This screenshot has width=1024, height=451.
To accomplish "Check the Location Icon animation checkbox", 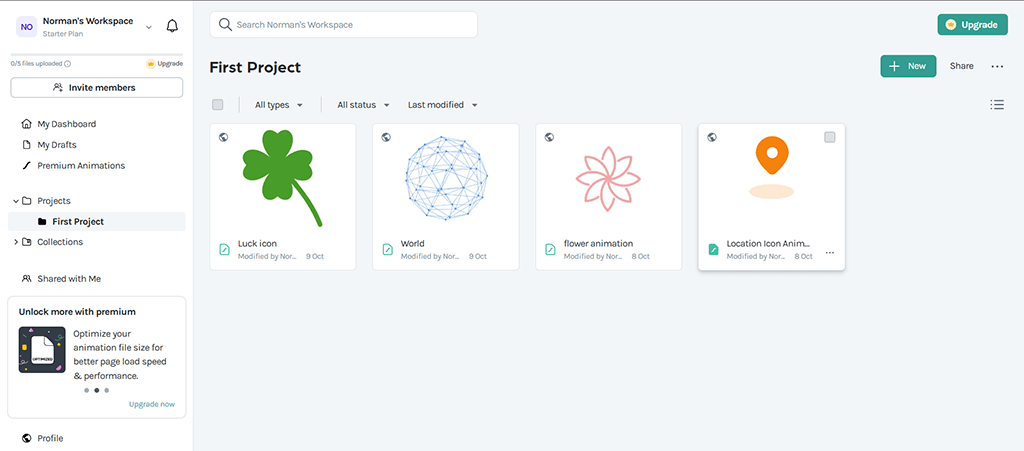I will coord(829,137).
